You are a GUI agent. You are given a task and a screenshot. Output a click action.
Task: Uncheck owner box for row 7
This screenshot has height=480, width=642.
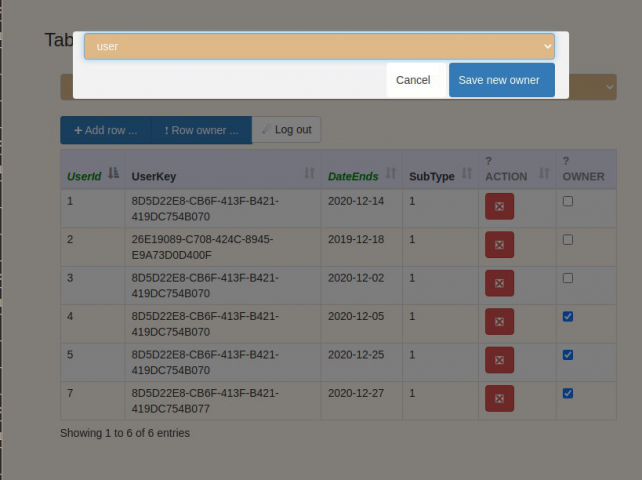(568, 394)
